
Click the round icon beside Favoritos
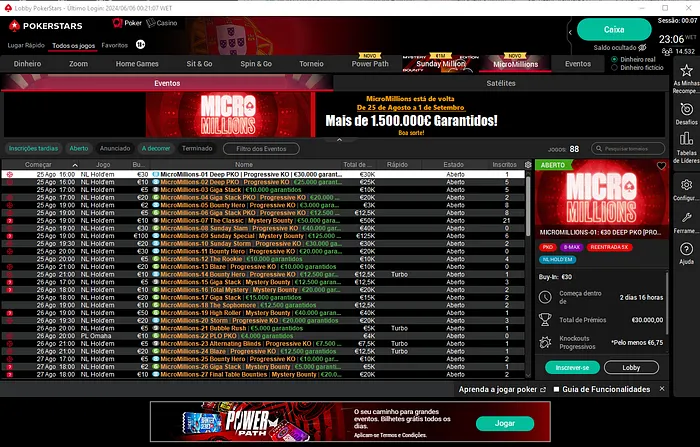140,44
